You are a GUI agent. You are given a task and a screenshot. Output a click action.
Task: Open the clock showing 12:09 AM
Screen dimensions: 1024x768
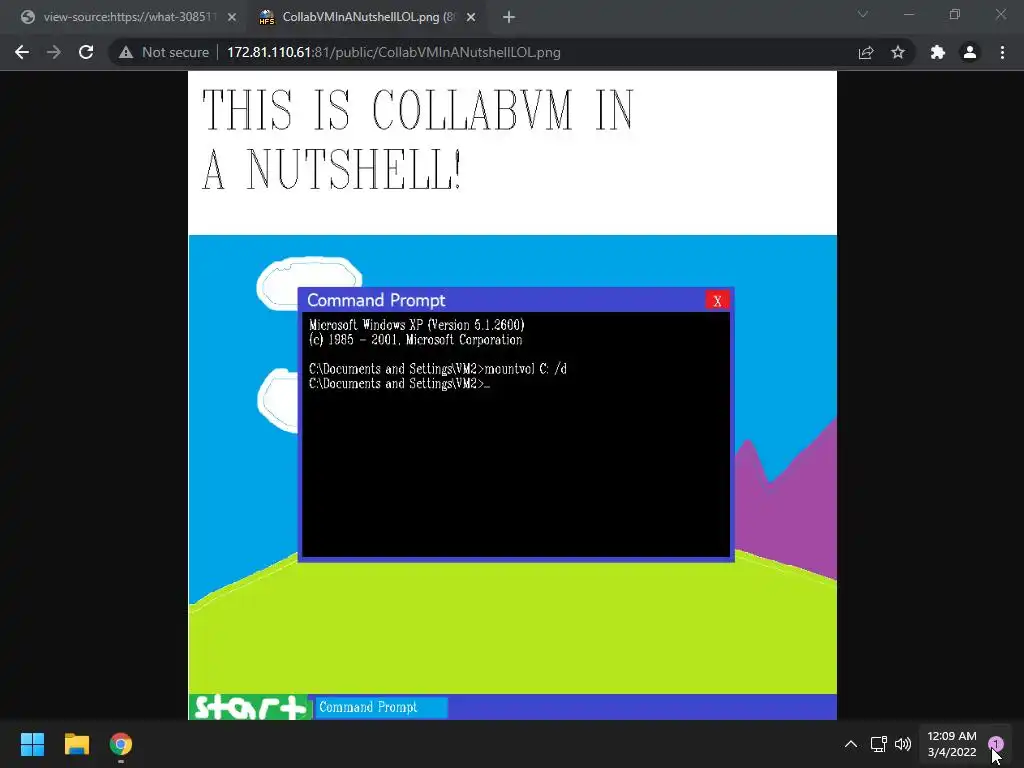click(x=952, y=744)
